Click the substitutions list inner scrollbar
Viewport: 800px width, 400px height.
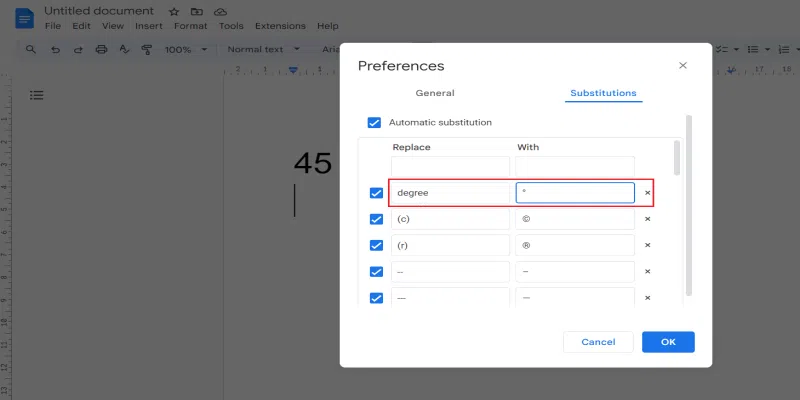point(677,158)
